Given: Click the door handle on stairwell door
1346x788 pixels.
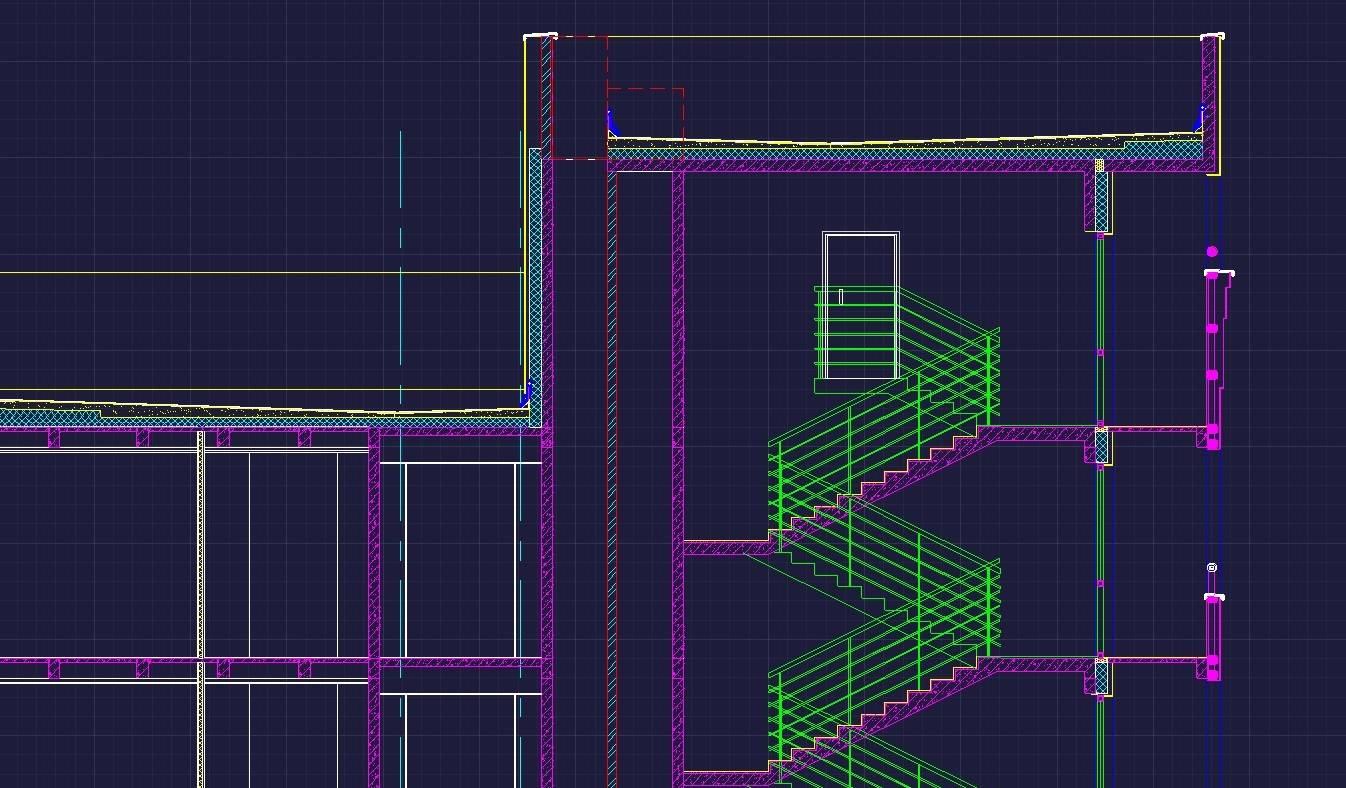Looking at the screenshot, I should 841,297.
